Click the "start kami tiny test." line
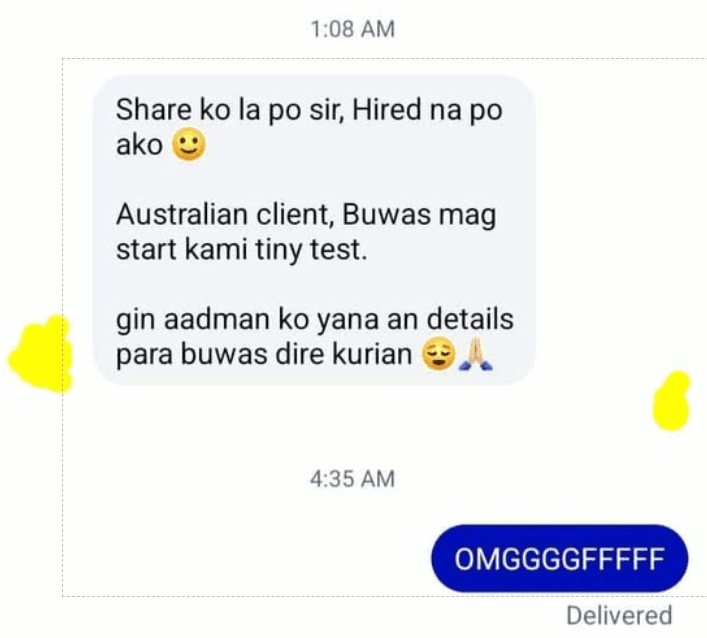Image resolution: width=707 pixels, height=638 pixels. pyautogui.click(x=242, y=249)
